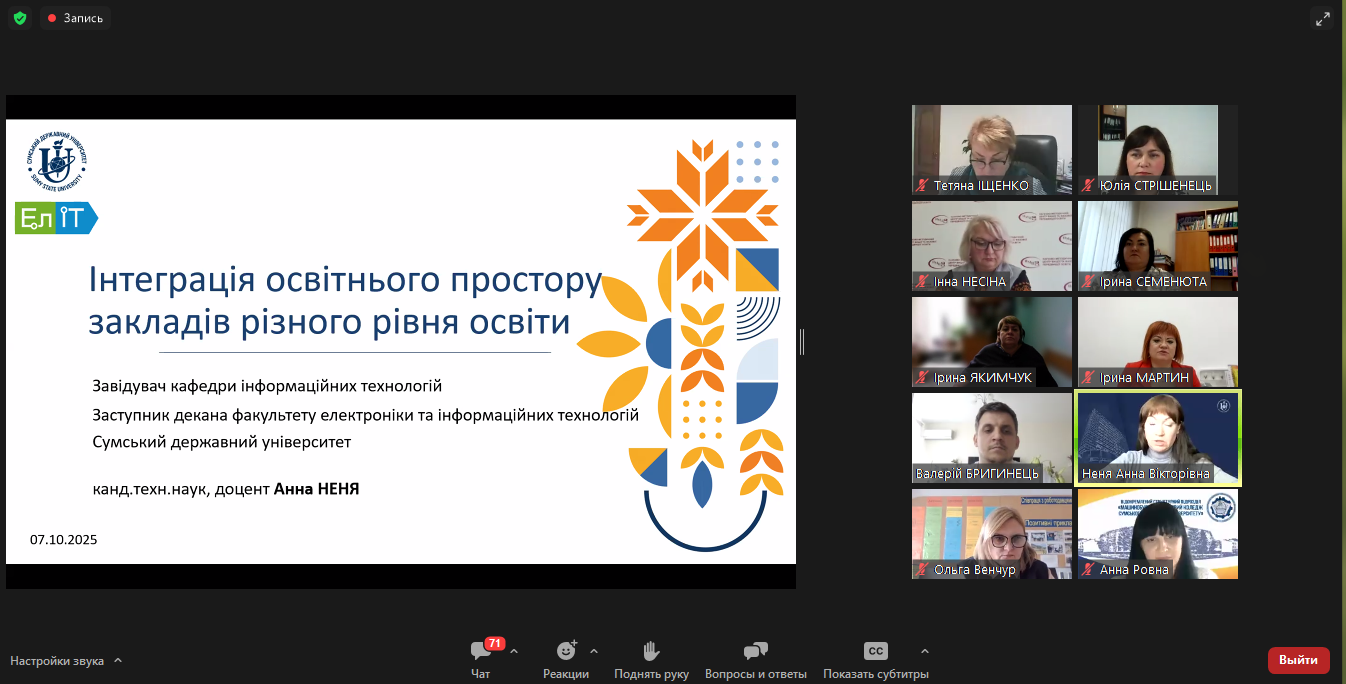Select Юлія СТРІШЕНЕЦЬ's video tile

pos(1157,149)
